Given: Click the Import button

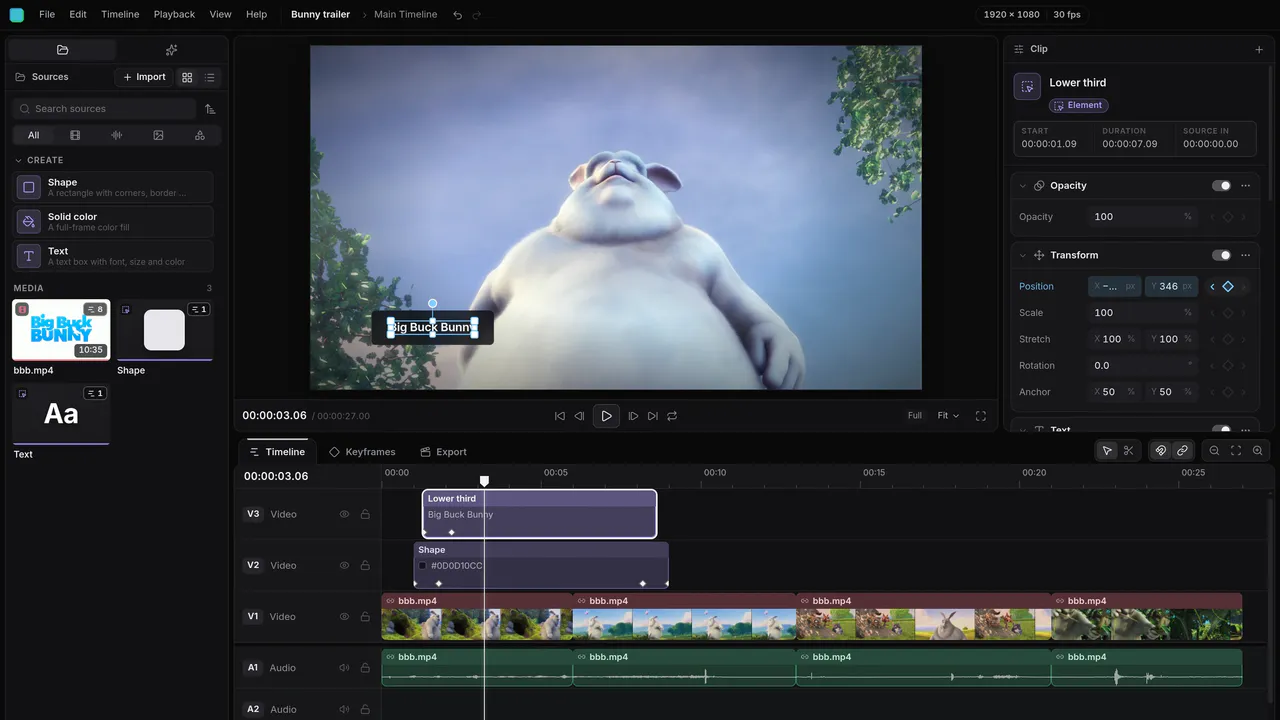Looking at the screenshot, I should (x=144, y=77).
